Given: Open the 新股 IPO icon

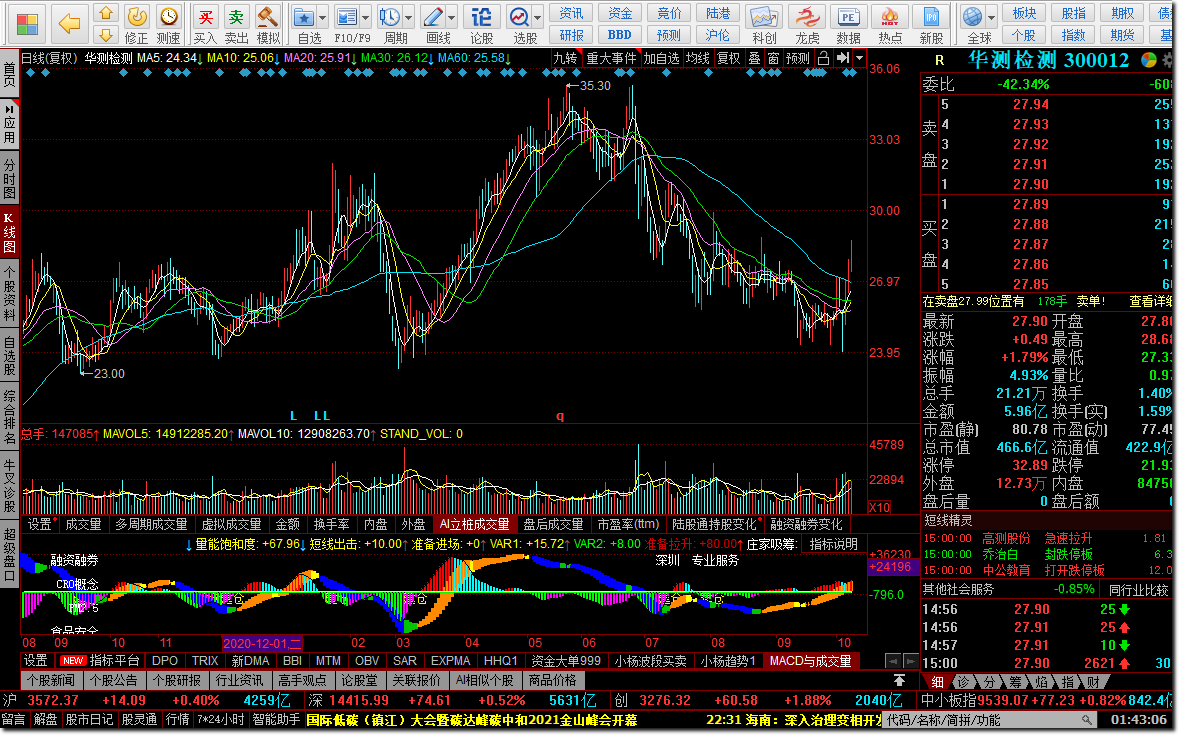Looking at the screenshot, I should [x=932, y=17].
